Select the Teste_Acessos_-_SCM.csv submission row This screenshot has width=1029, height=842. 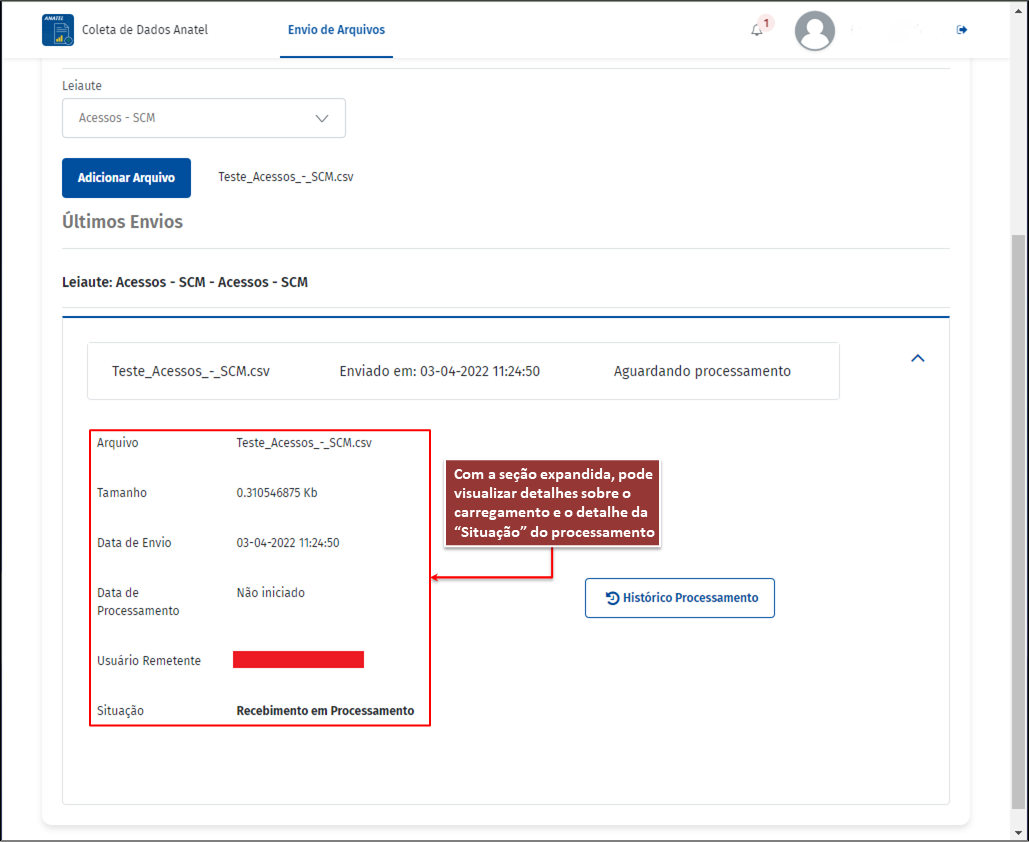tap(463, 371)
